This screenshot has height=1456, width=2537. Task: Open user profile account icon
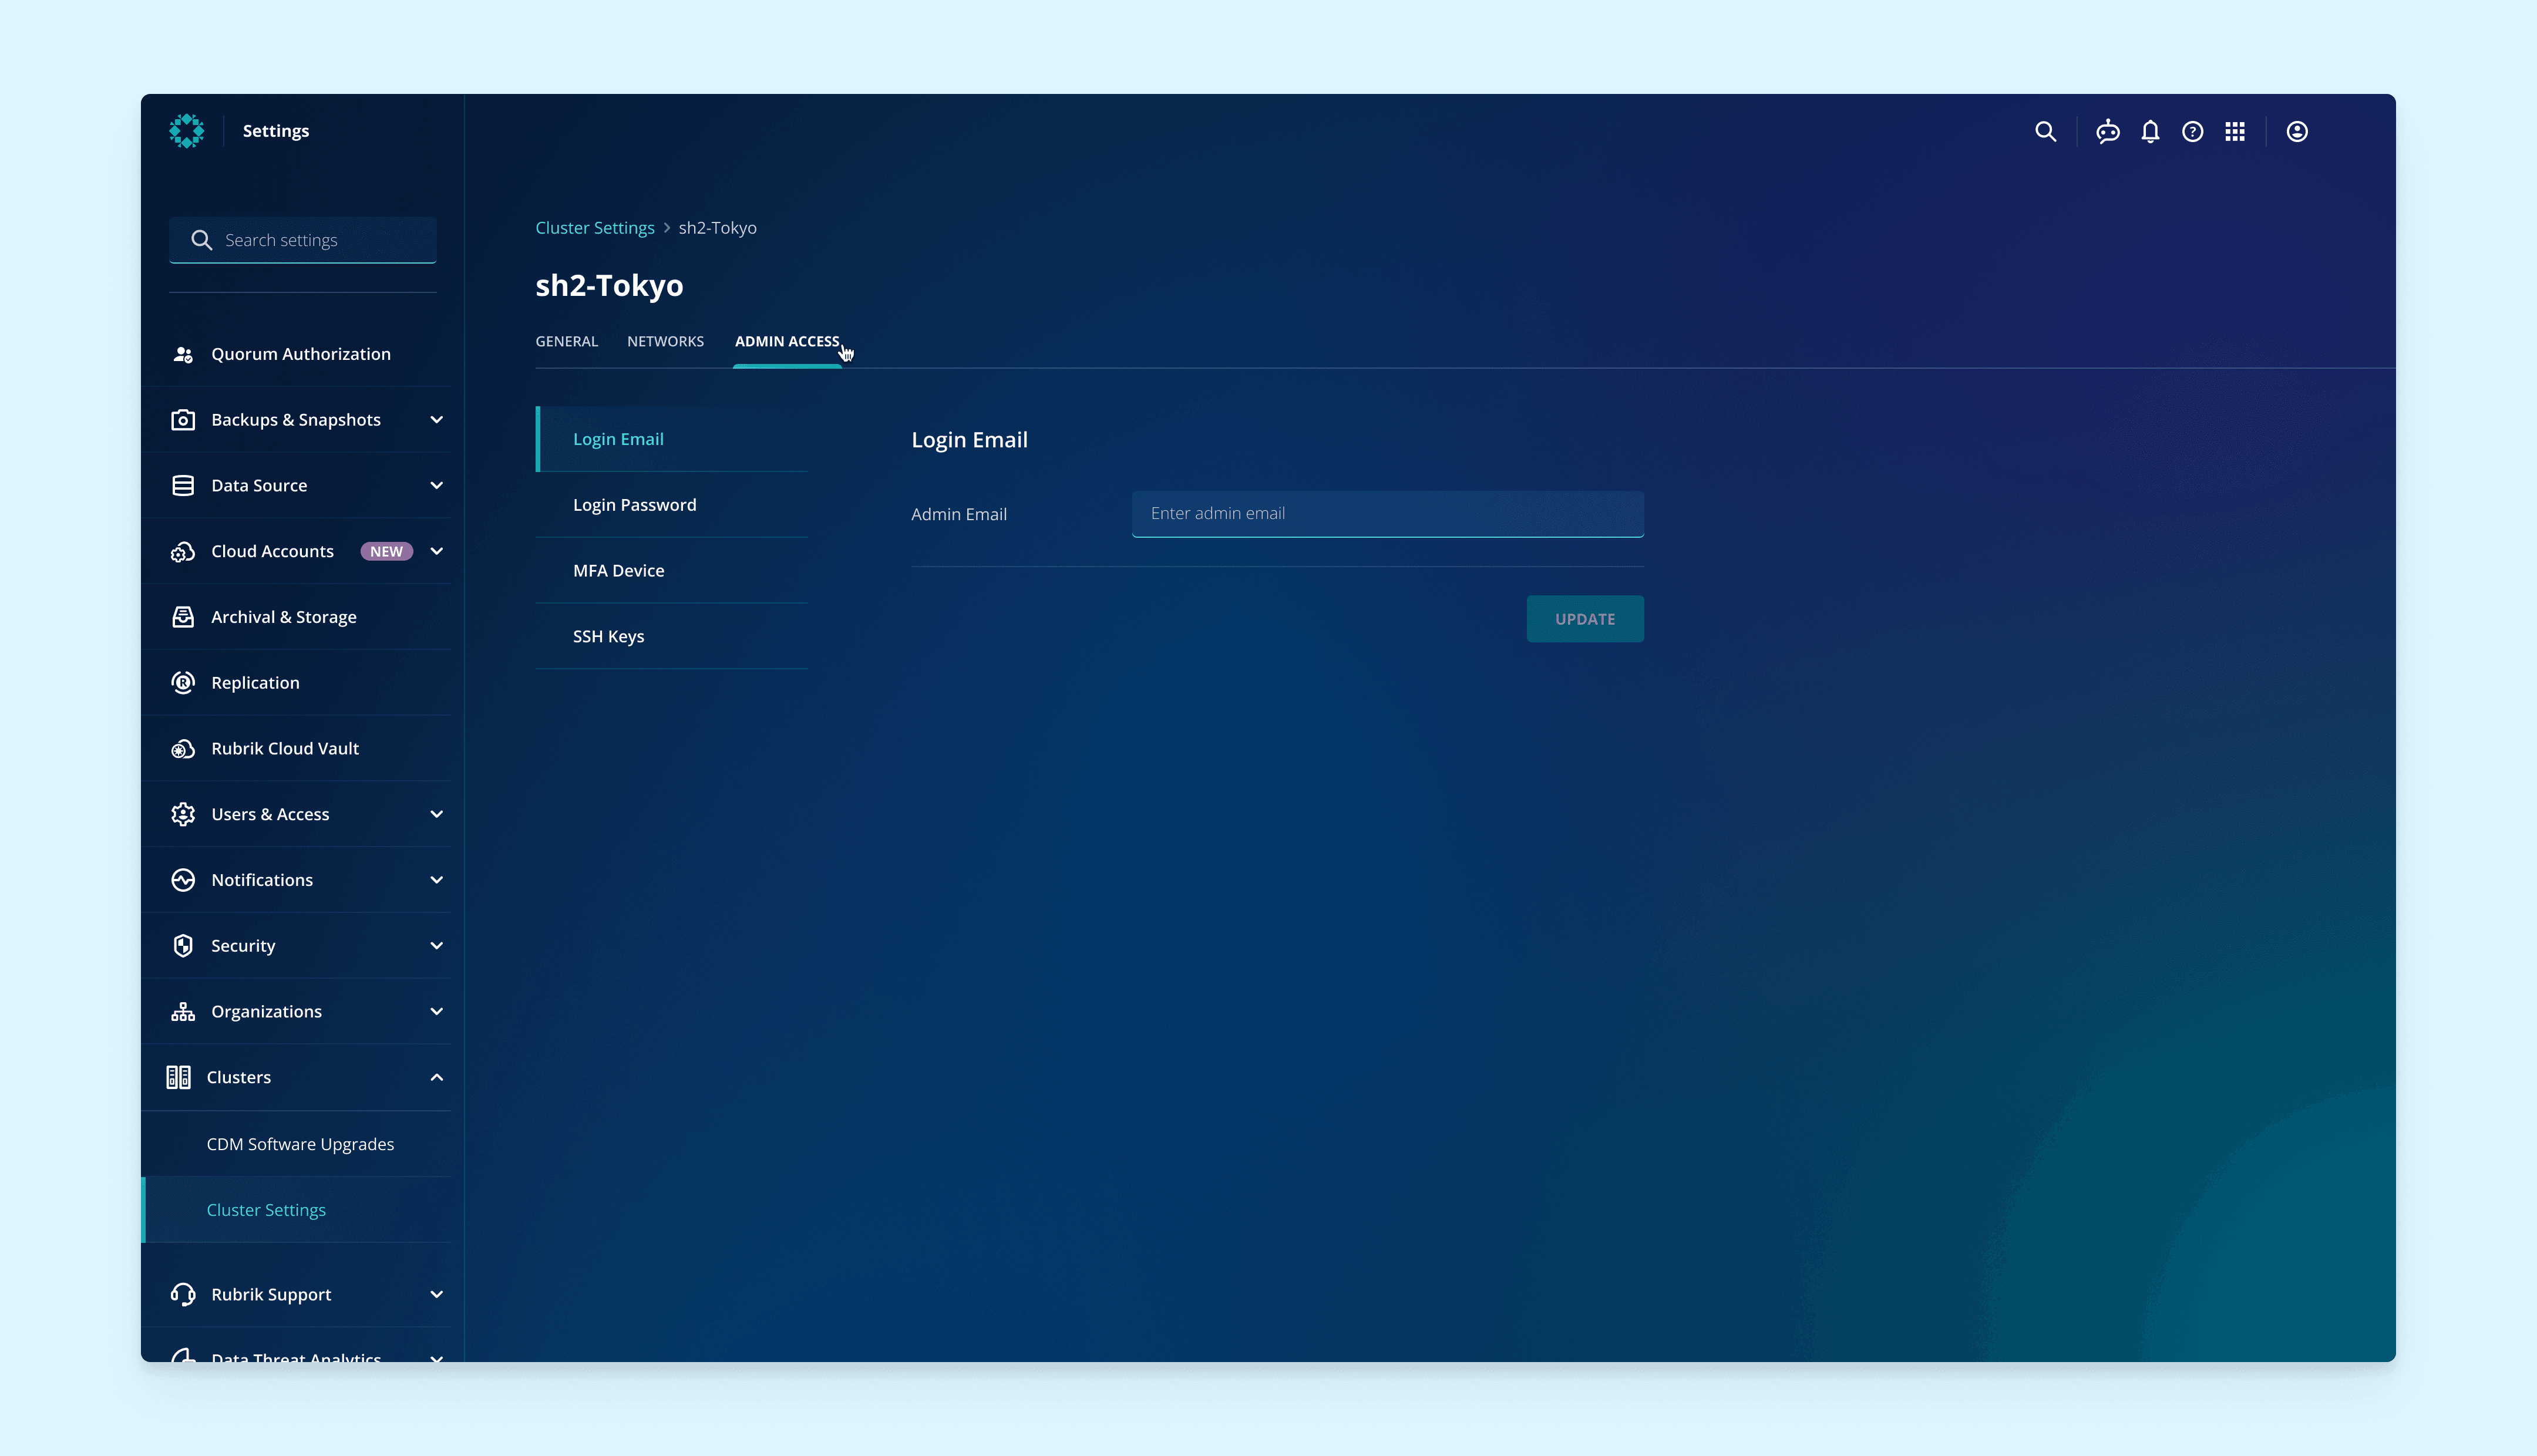[2297, 131]
